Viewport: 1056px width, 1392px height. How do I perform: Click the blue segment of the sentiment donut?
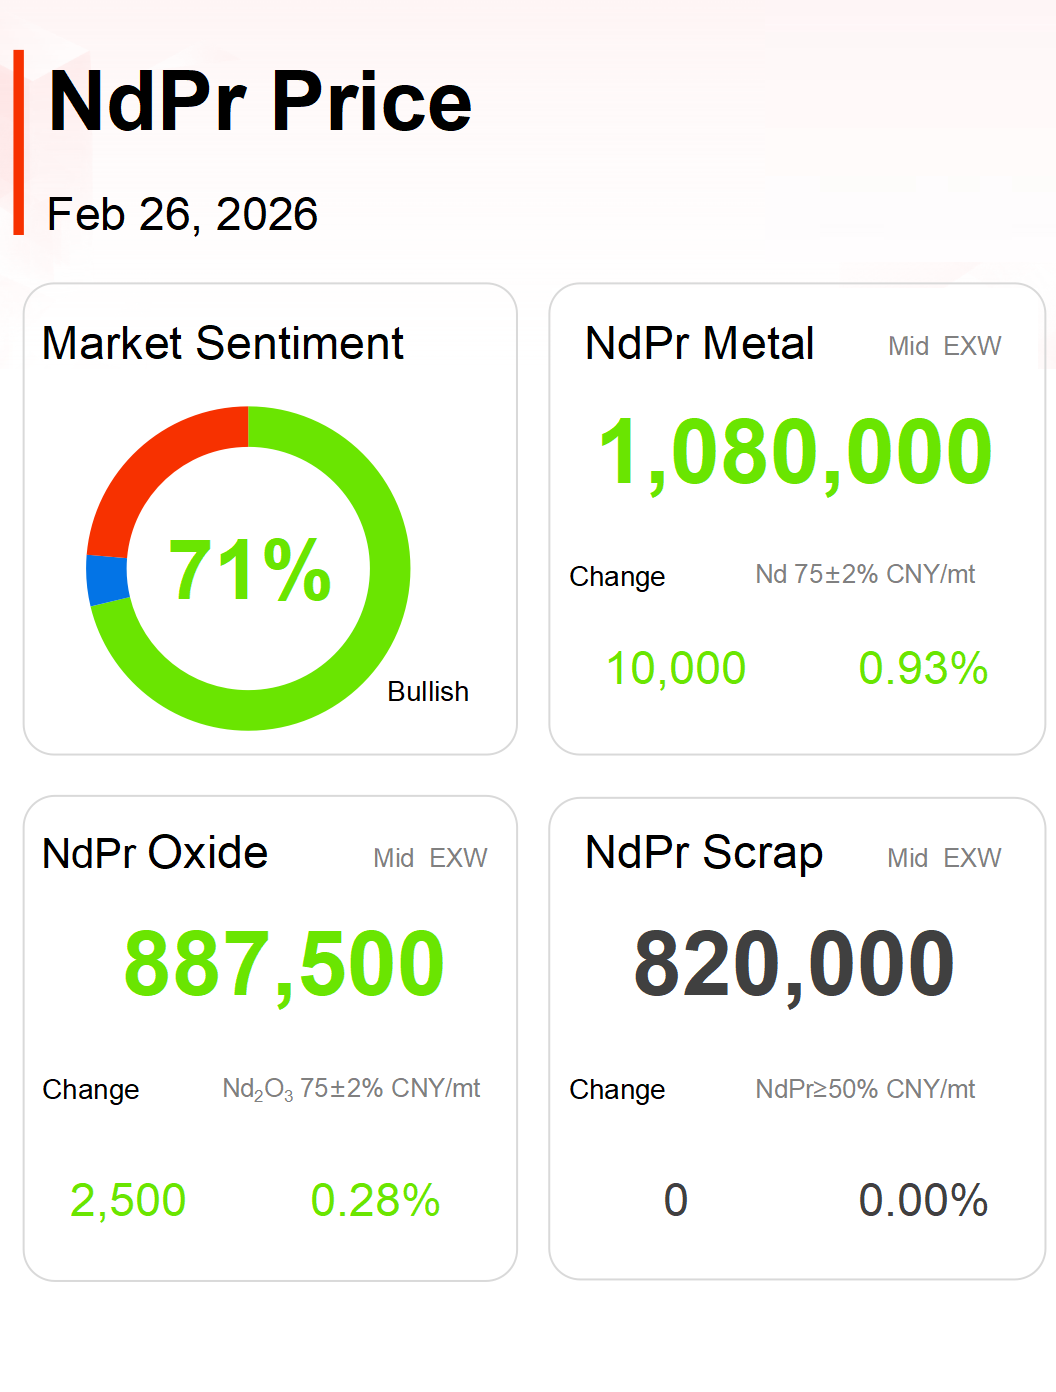pos(107,581)
